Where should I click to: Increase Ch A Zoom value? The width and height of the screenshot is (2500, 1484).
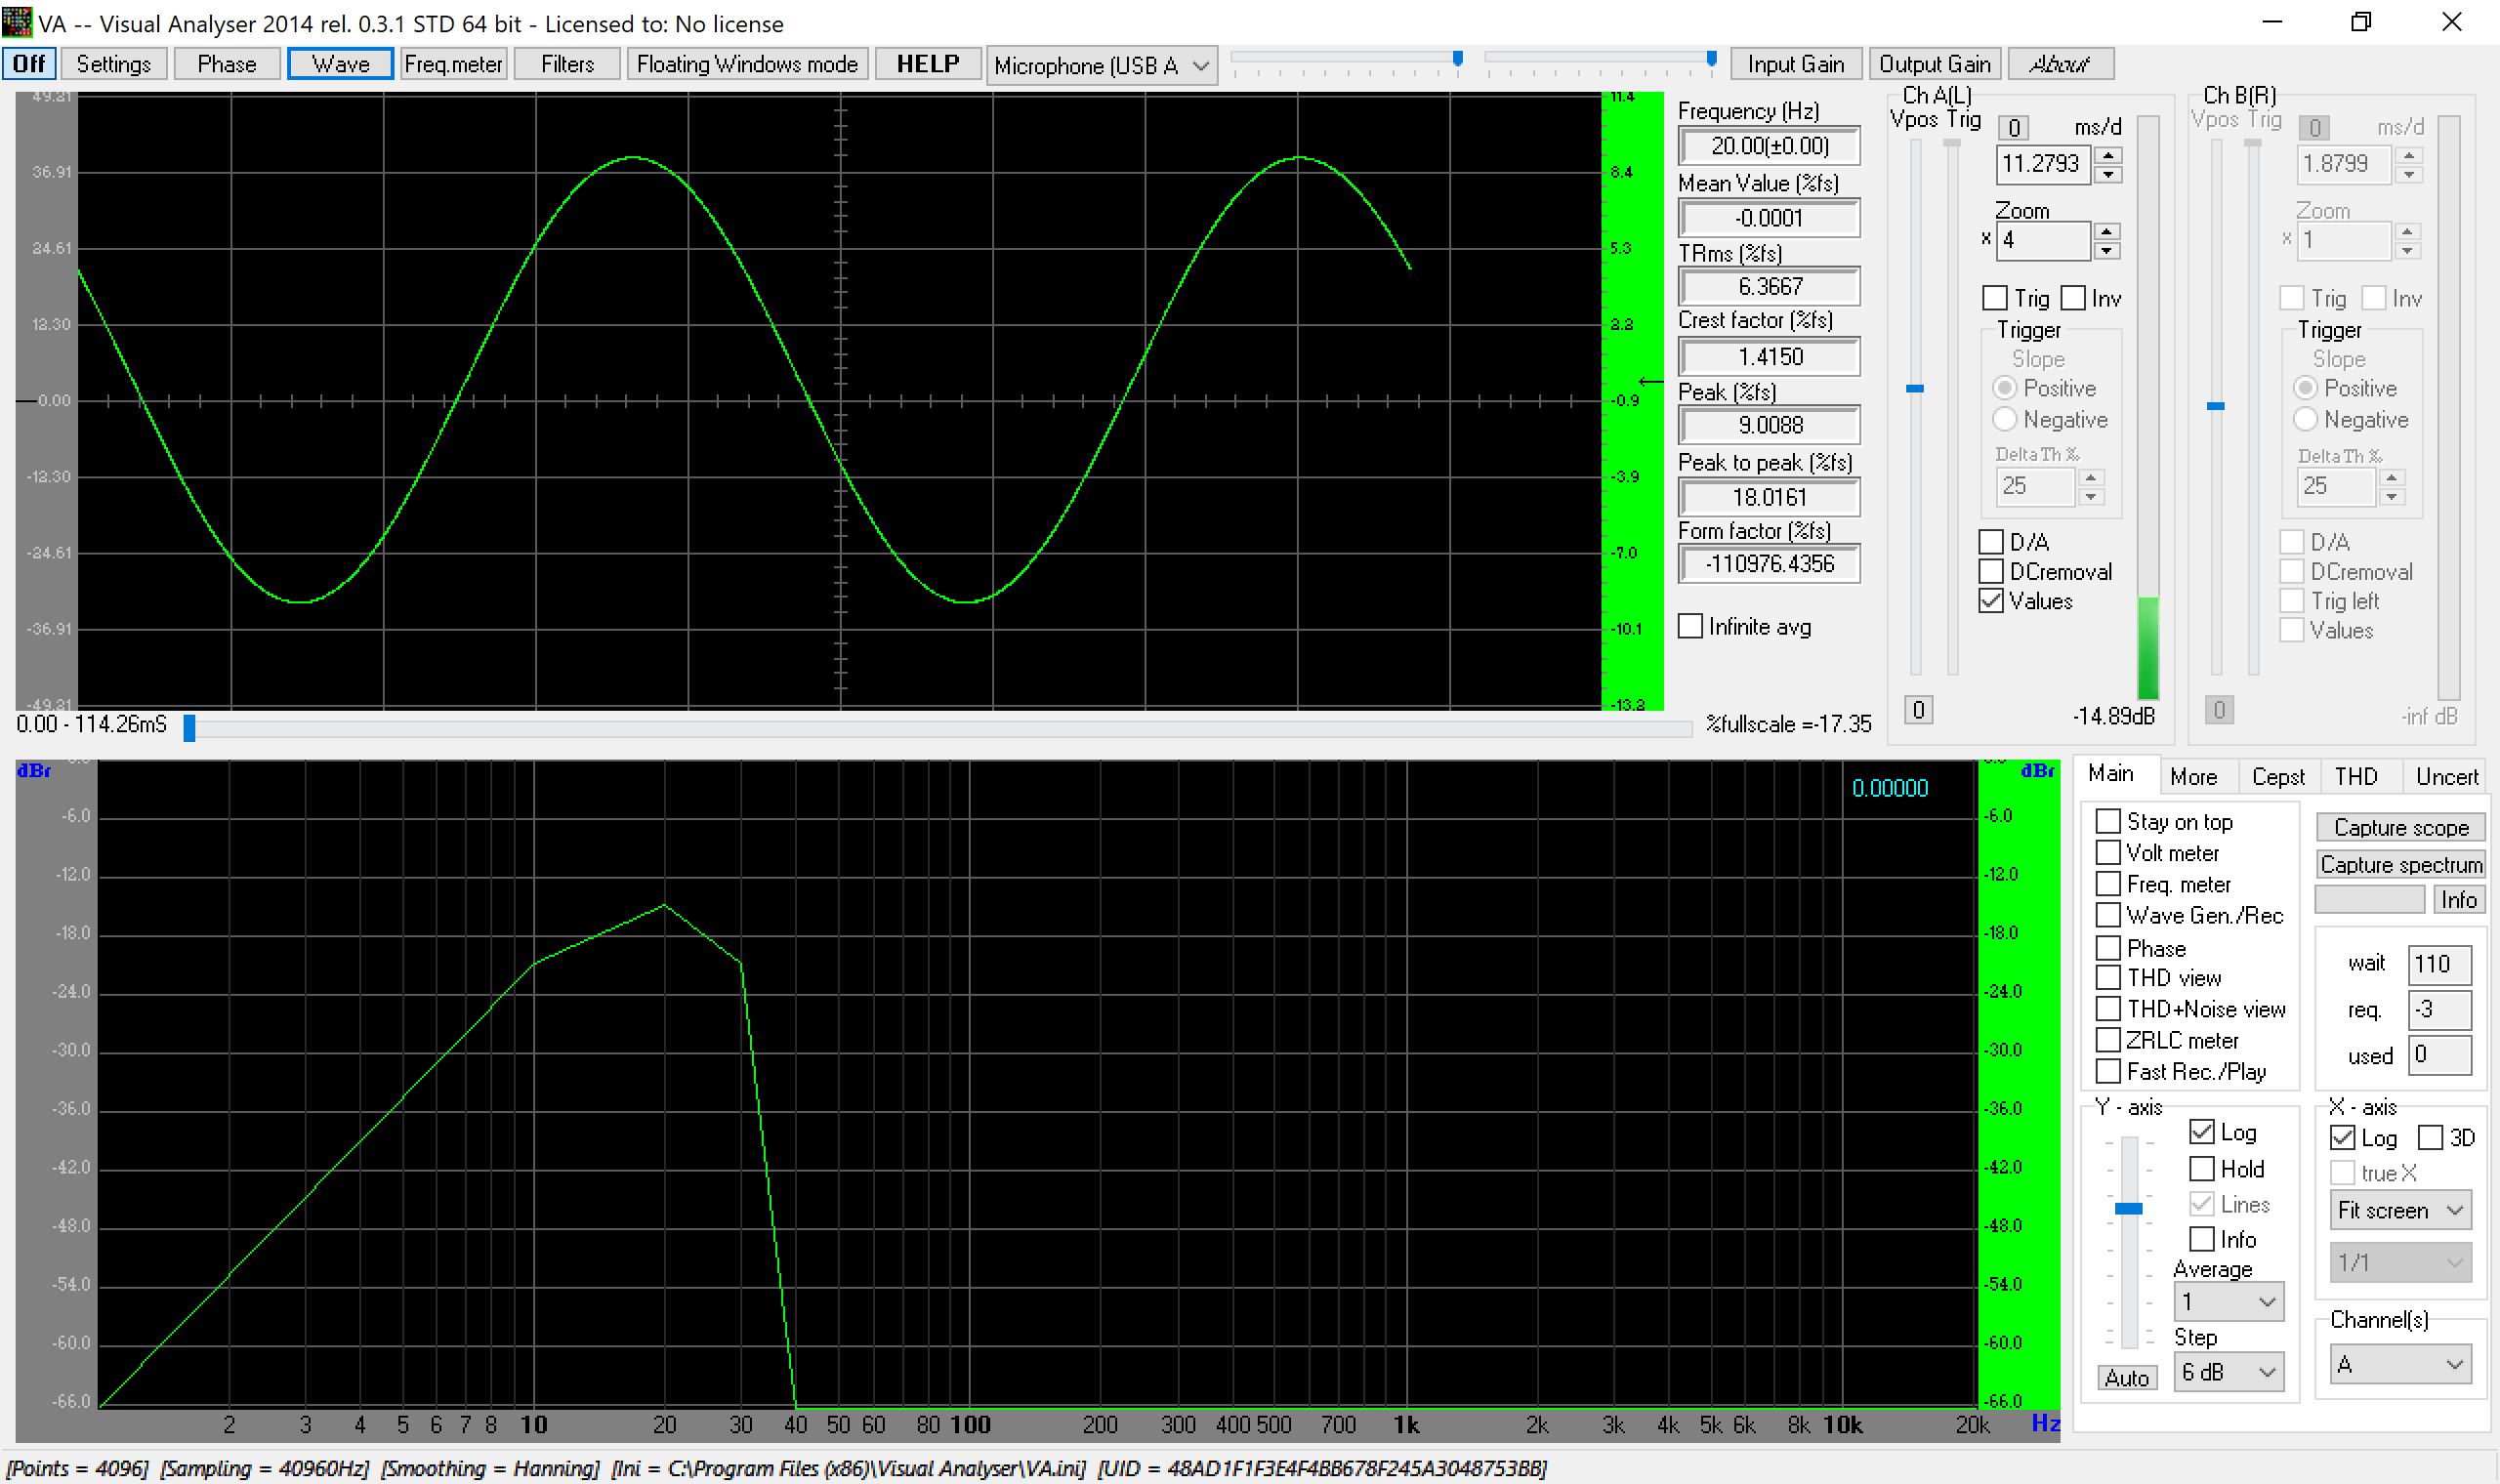click(2106, 232)
